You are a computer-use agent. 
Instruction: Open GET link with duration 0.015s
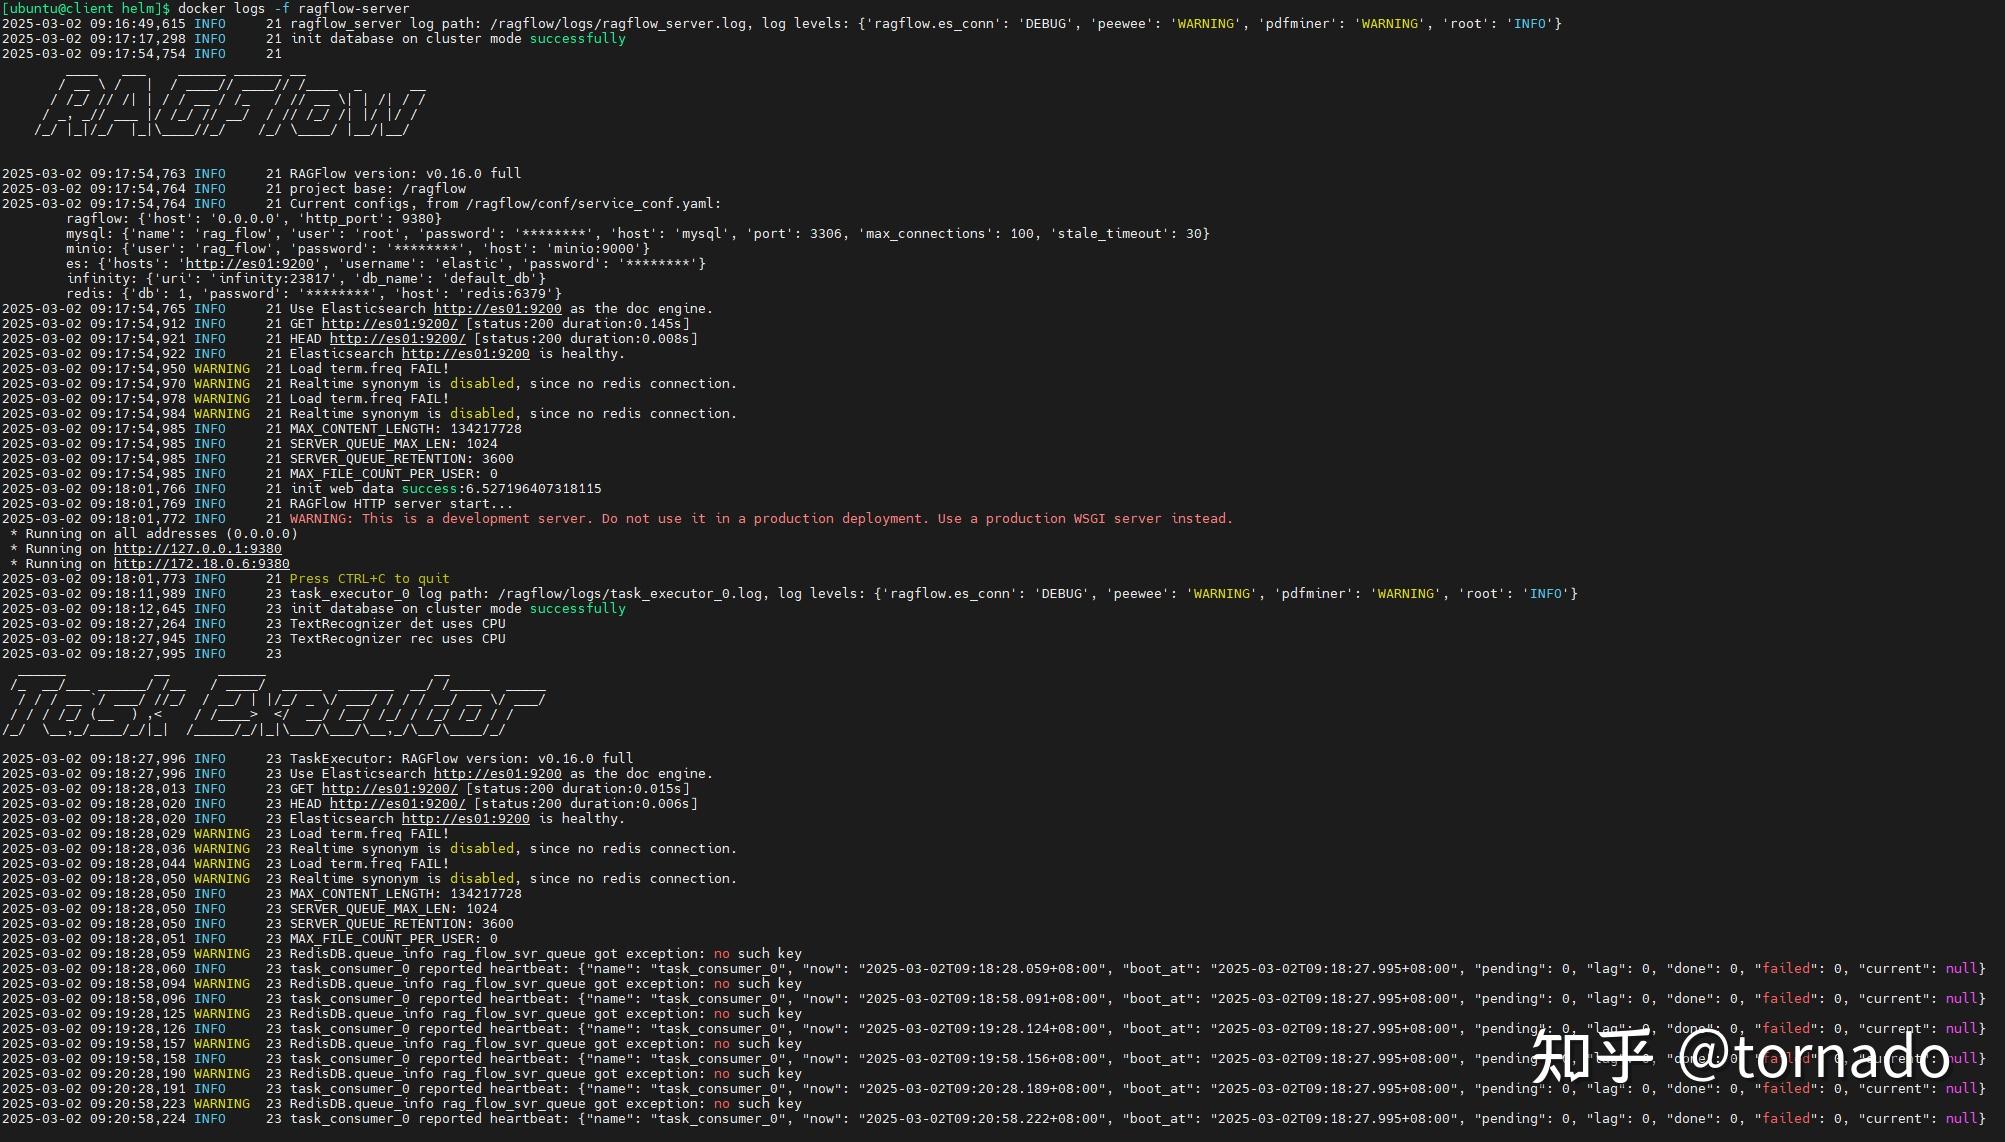[389, 789]
